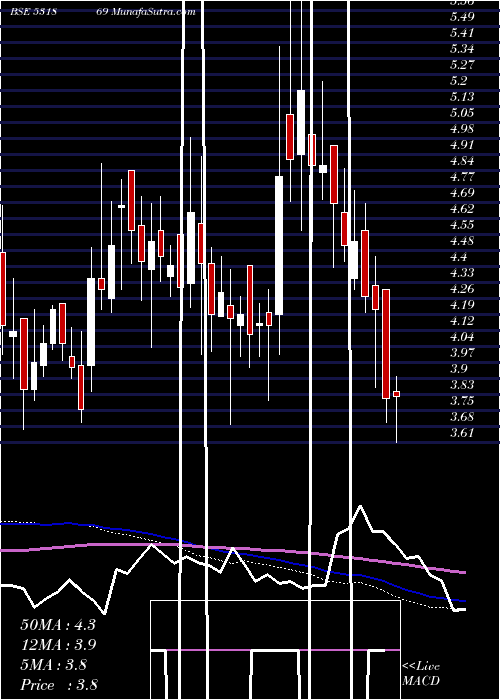
Task: Select the 5.41 price axis label
Action: coord(462,33)
